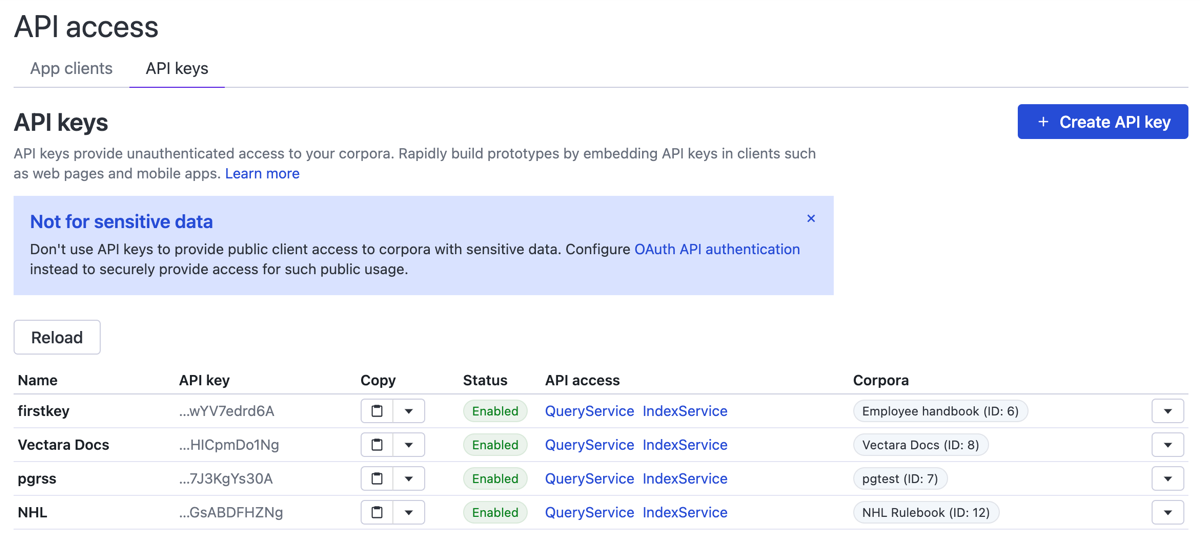The width and height of the screenshot is (1200, 534).
Task: Copy the NHL API key
Action: coord(377,512)
